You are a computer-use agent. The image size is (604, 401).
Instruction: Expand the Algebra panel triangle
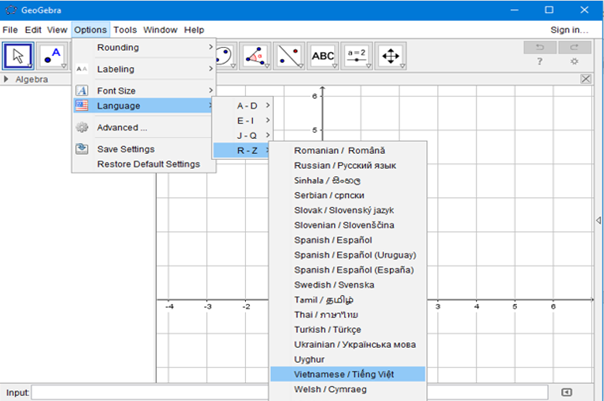[8, 78]
